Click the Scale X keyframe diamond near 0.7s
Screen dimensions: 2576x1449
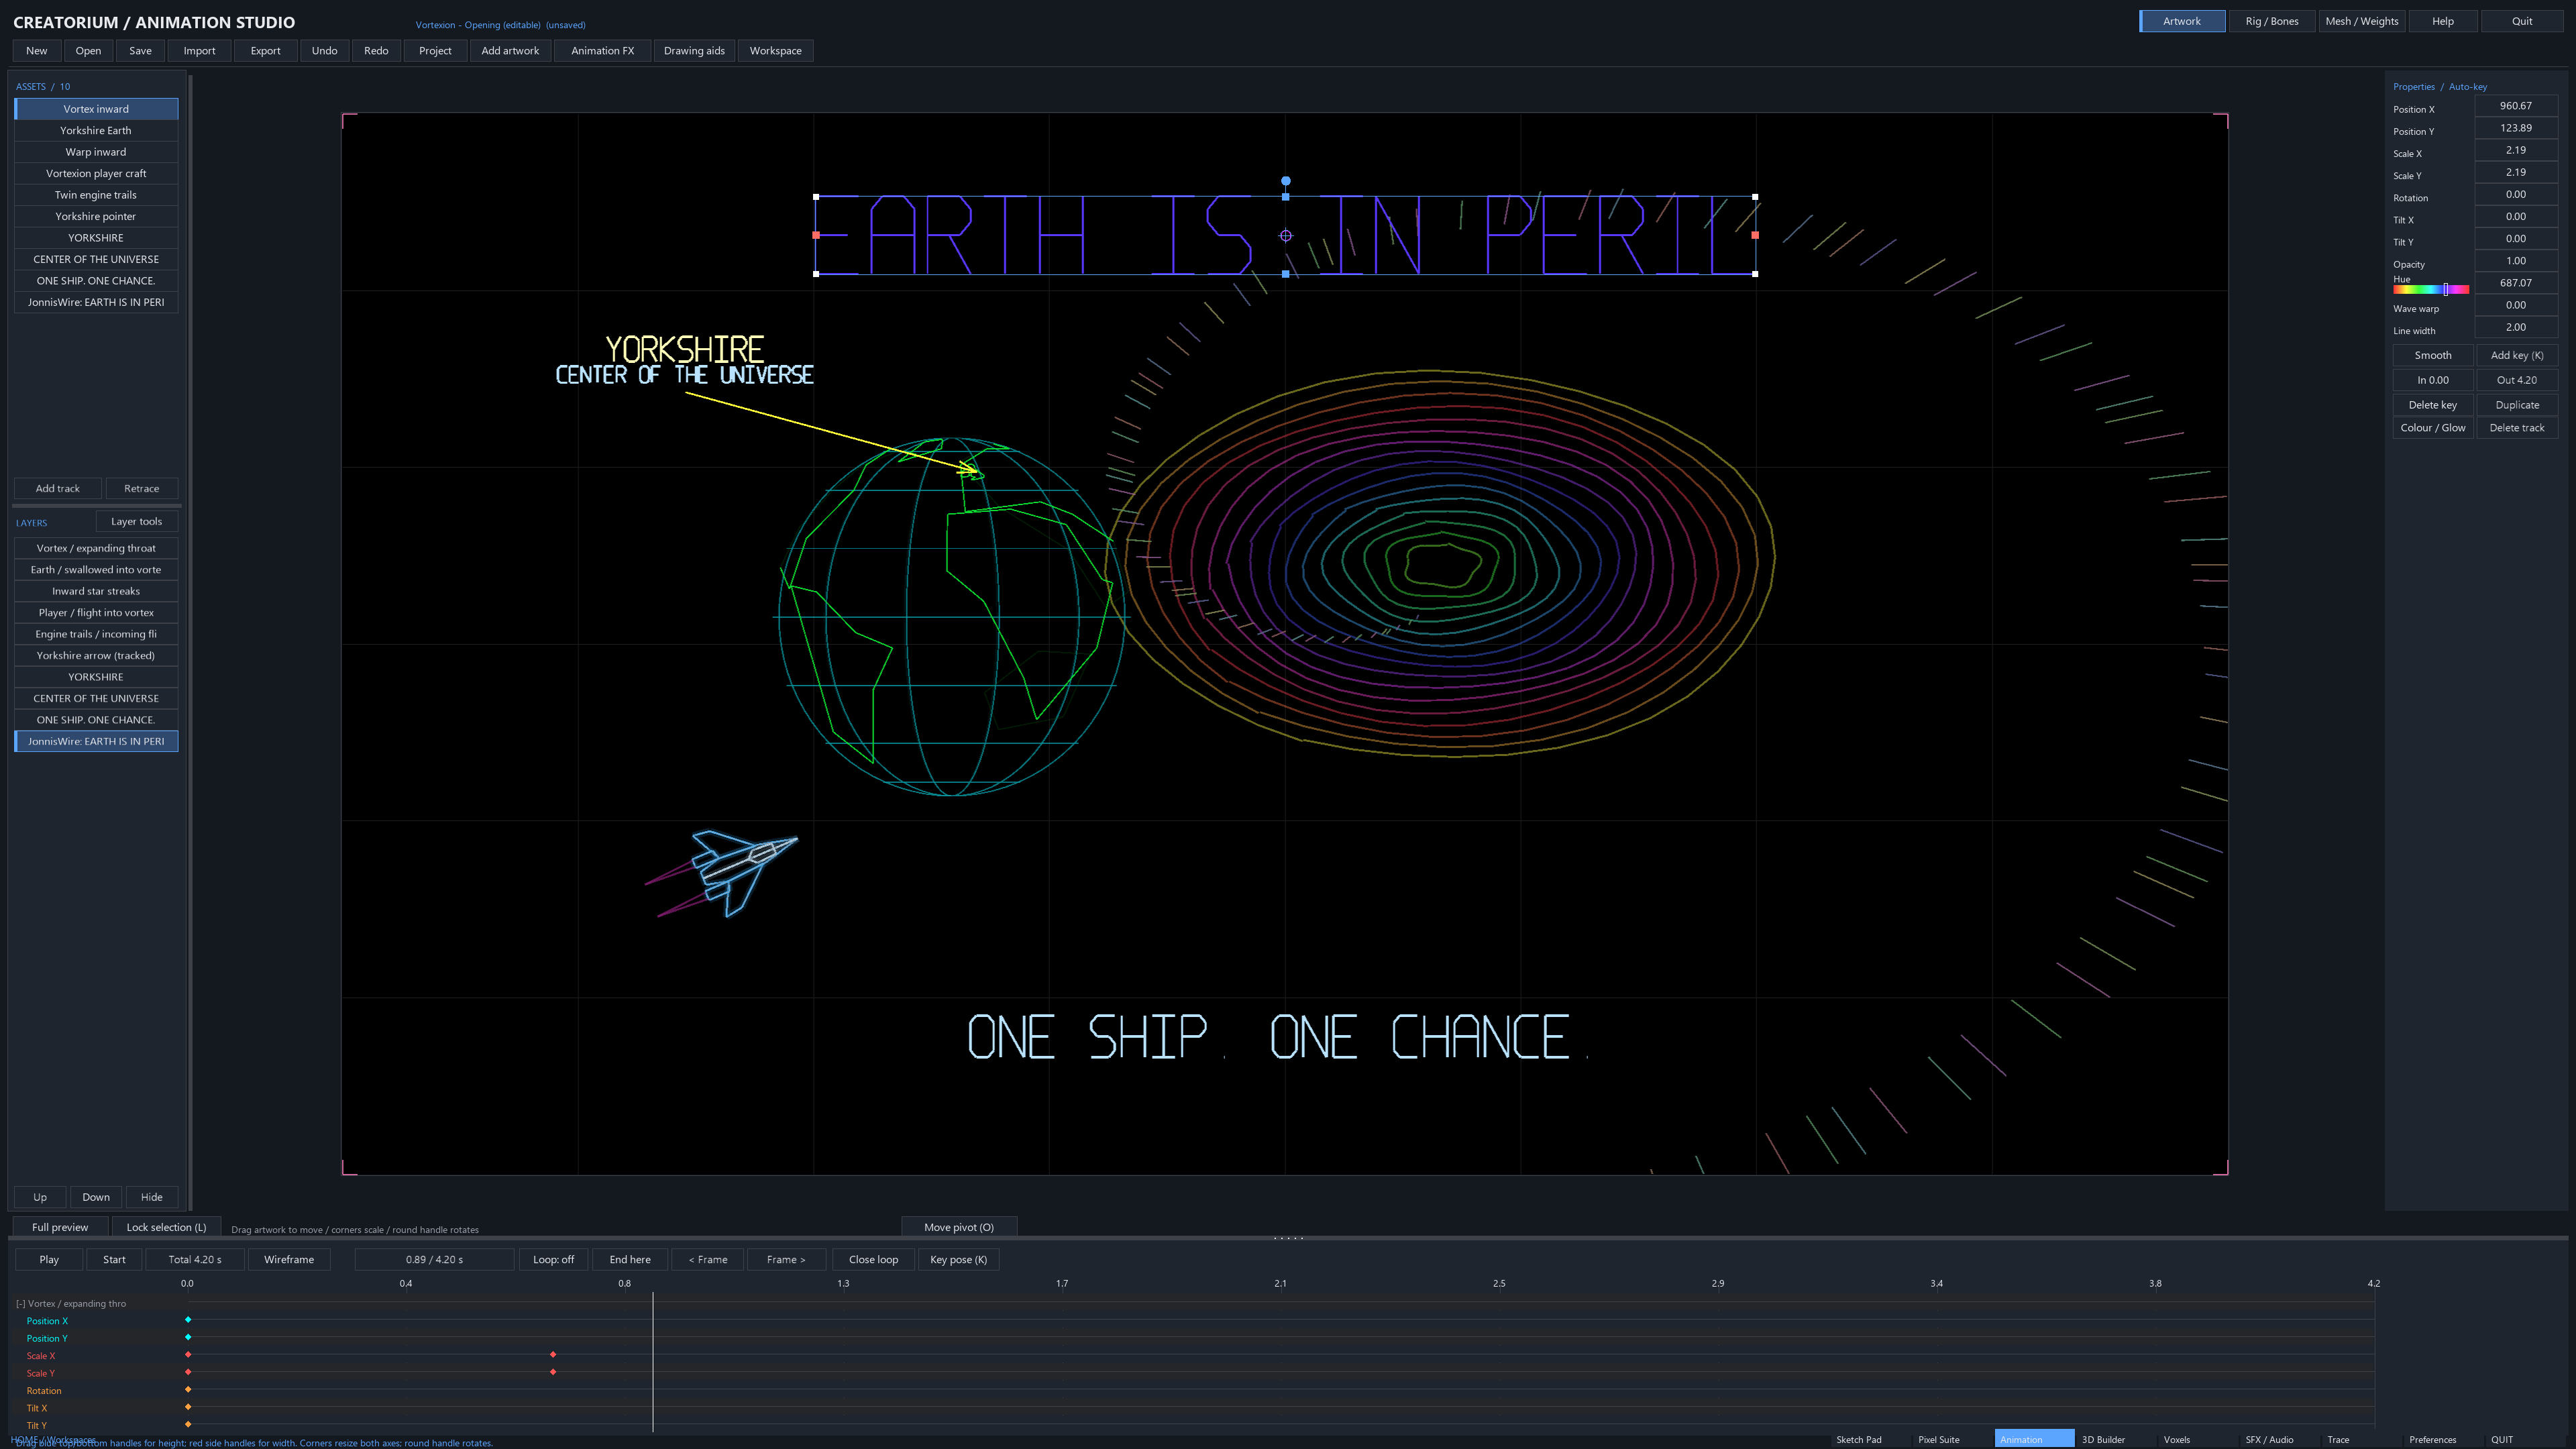(x=553, y=1355)
